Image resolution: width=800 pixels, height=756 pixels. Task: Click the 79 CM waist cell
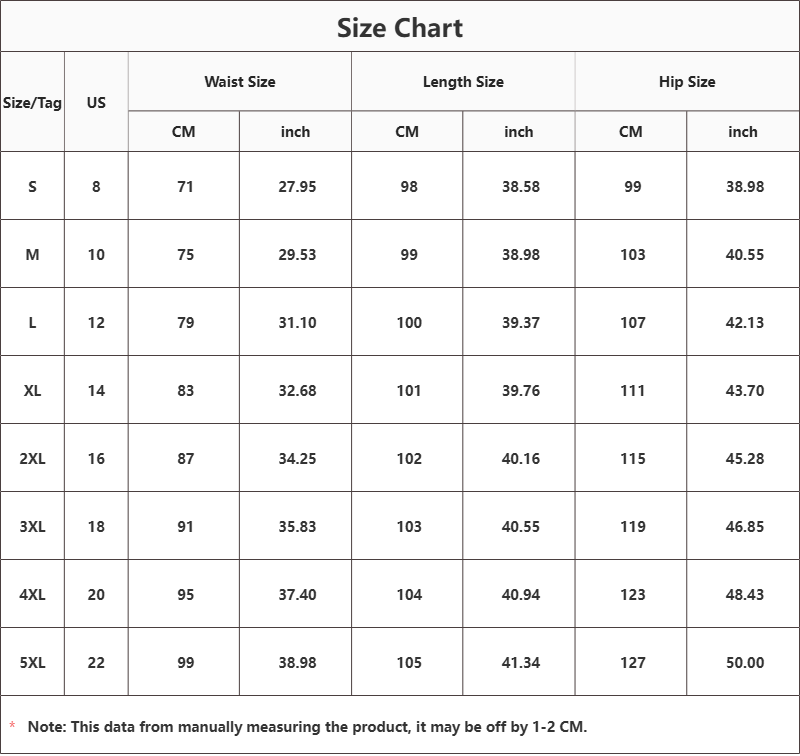[185, 323]
